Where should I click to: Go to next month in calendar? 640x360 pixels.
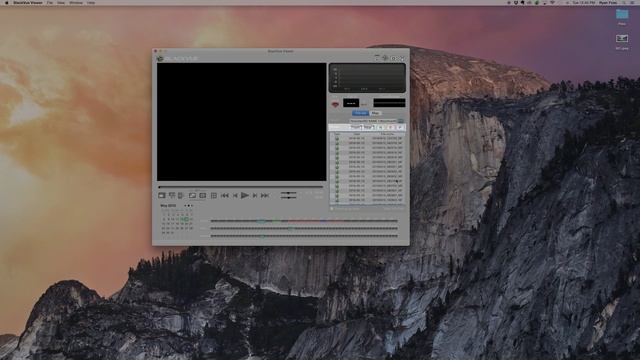[x=192, y=206]
